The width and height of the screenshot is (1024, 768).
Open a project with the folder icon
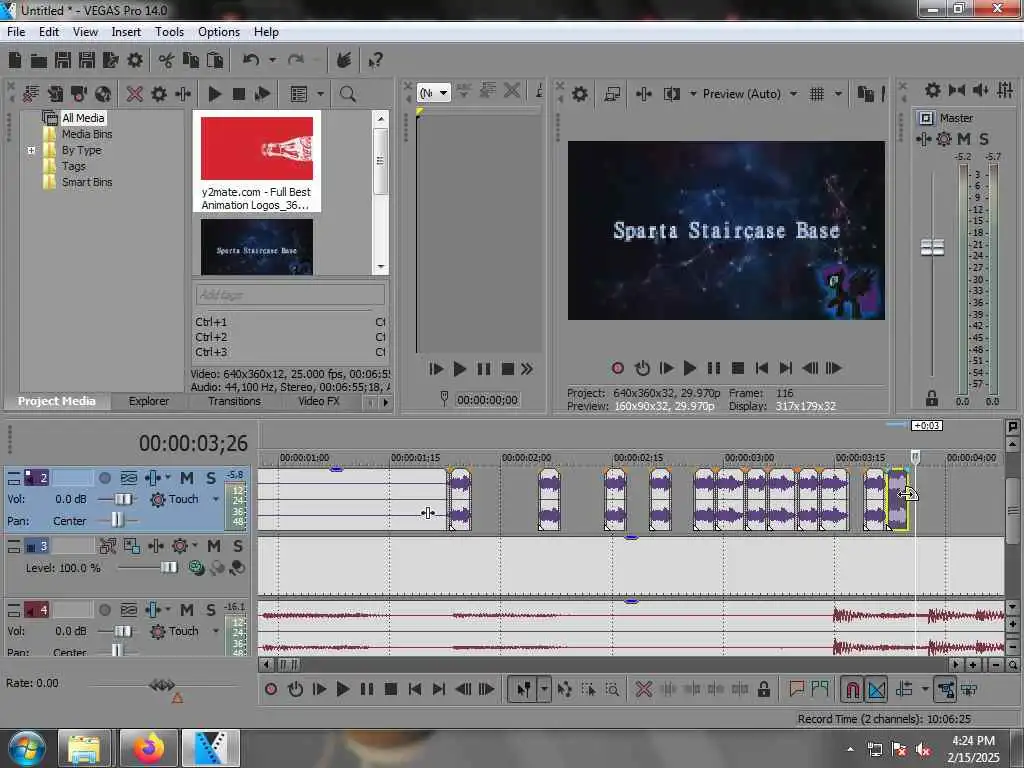39,61
